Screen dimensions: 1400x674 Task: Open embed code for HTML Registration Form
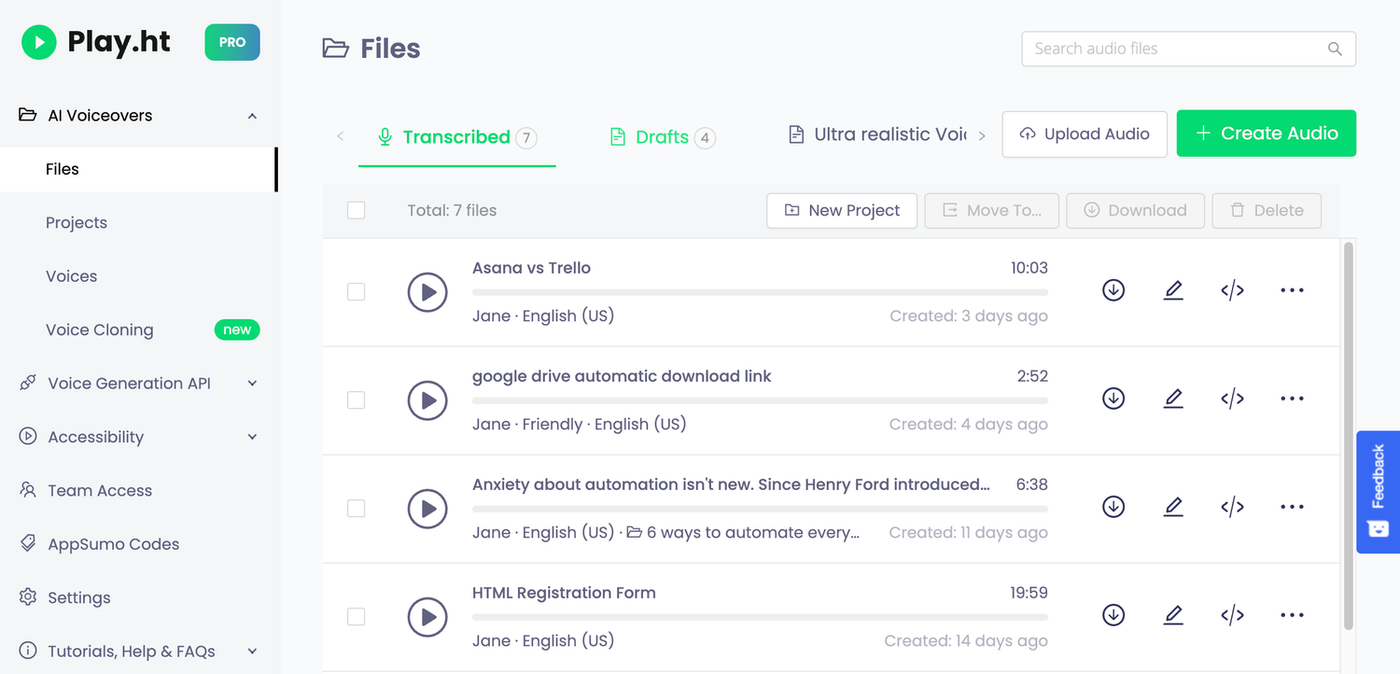pos(1232,615)
